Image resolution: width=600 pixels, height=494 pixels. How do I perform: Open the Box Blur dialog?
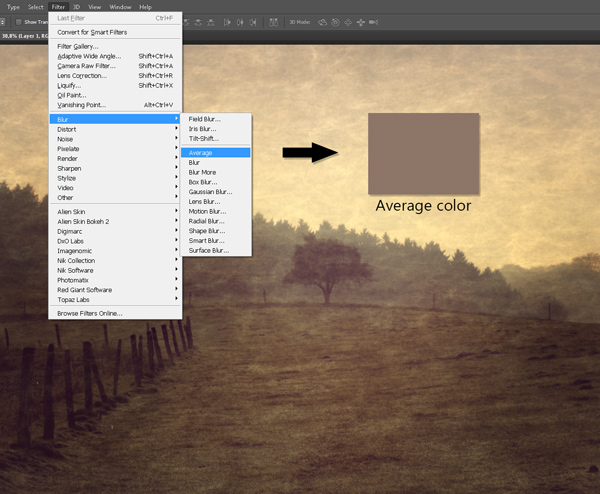point(216,182)
